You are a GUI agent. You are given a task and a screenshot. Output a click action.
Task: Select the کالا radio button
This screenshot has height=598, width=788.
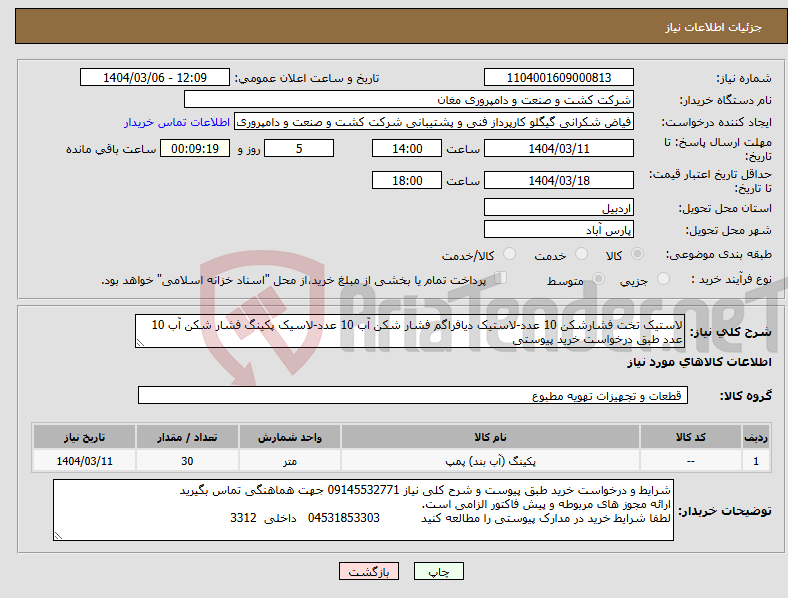click(x=637, y=254)
